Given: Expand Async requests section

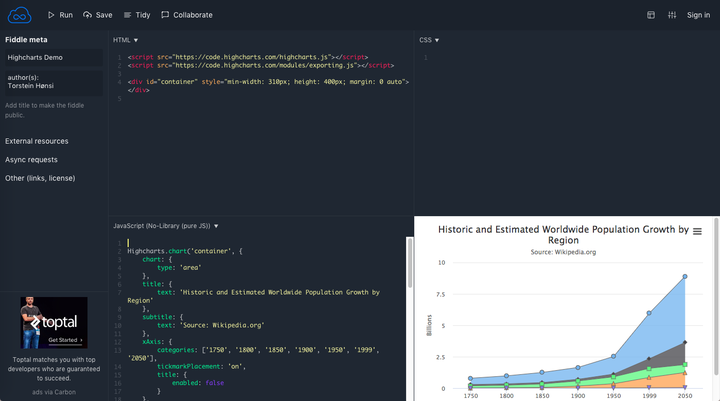Looking at the screenshot, I should [31, 160].
